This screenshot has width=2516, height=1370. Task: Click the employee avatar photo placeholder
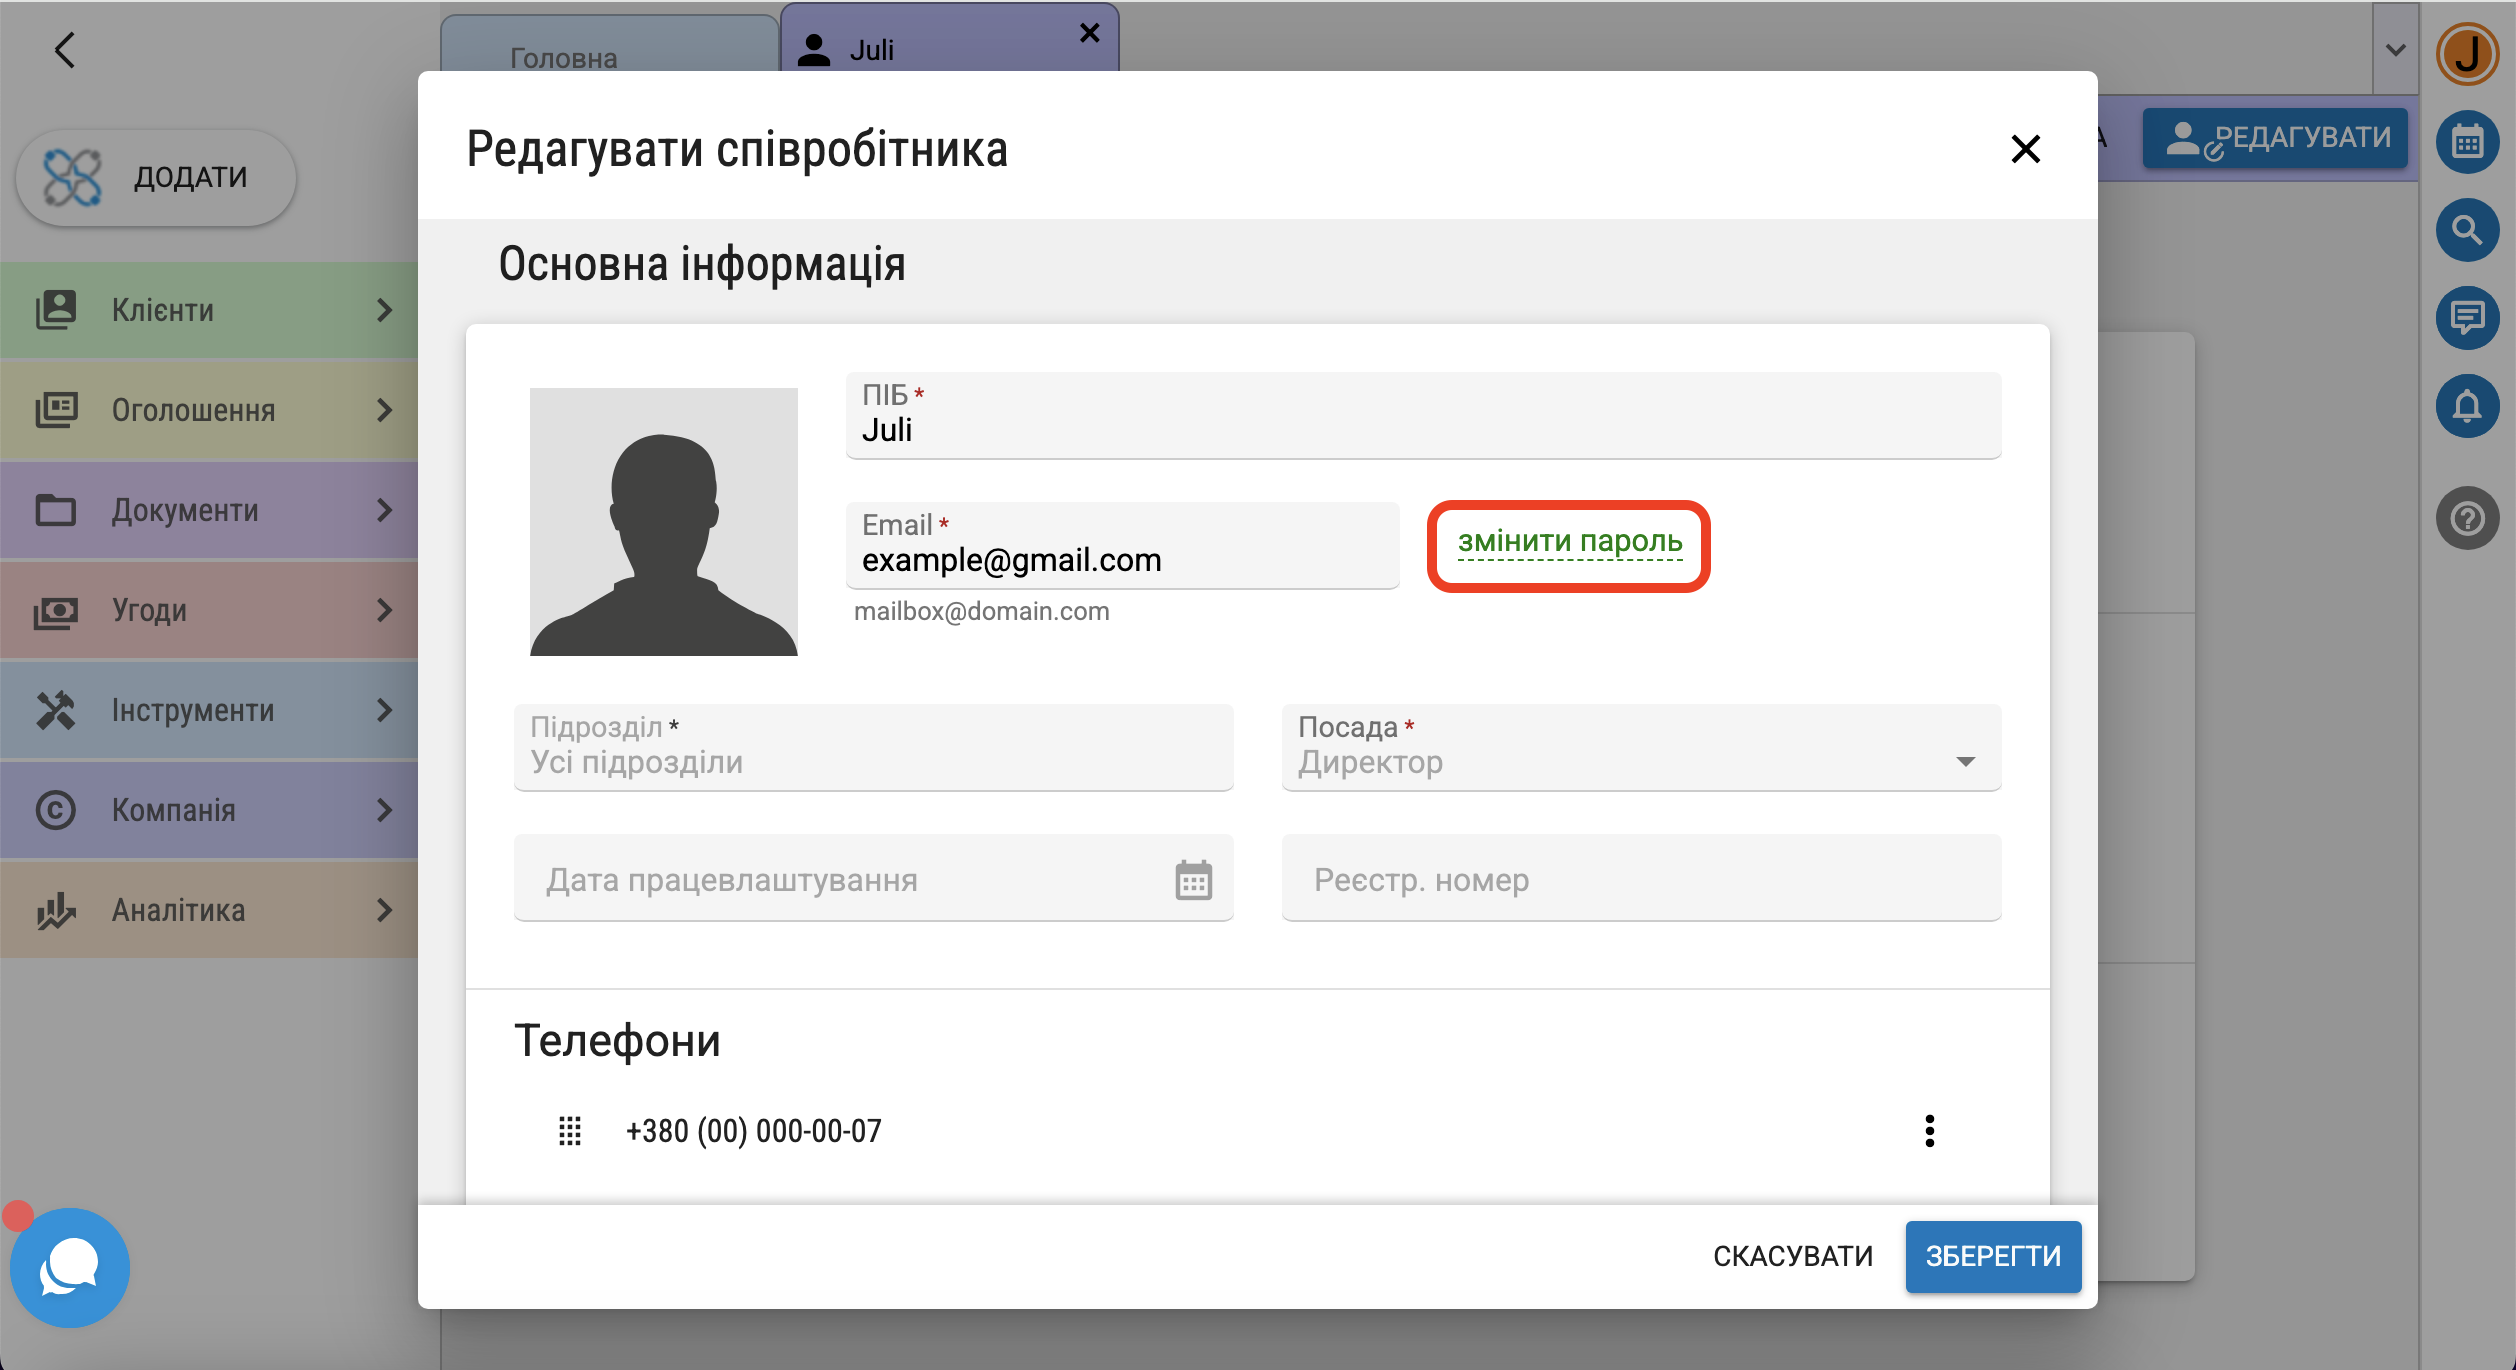(663, 522)
